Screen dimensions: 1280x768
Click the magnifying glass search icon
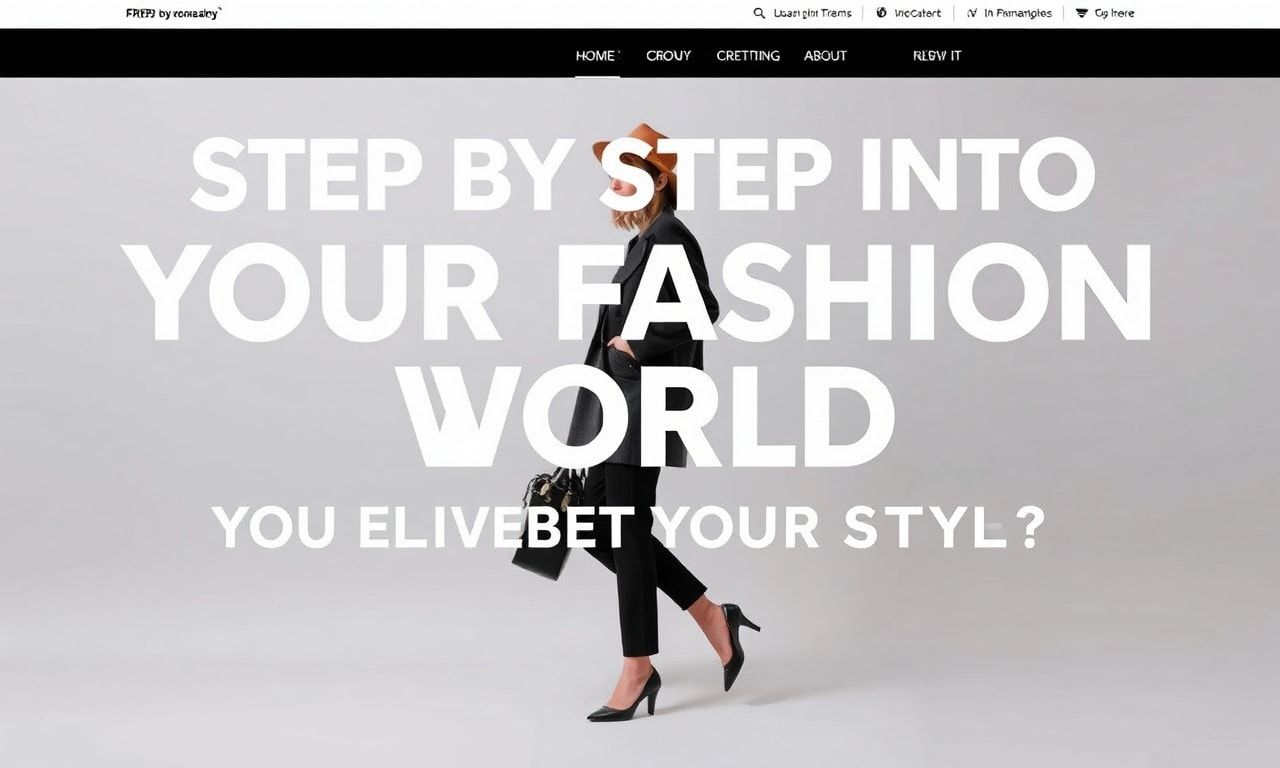tap(759, 13)
